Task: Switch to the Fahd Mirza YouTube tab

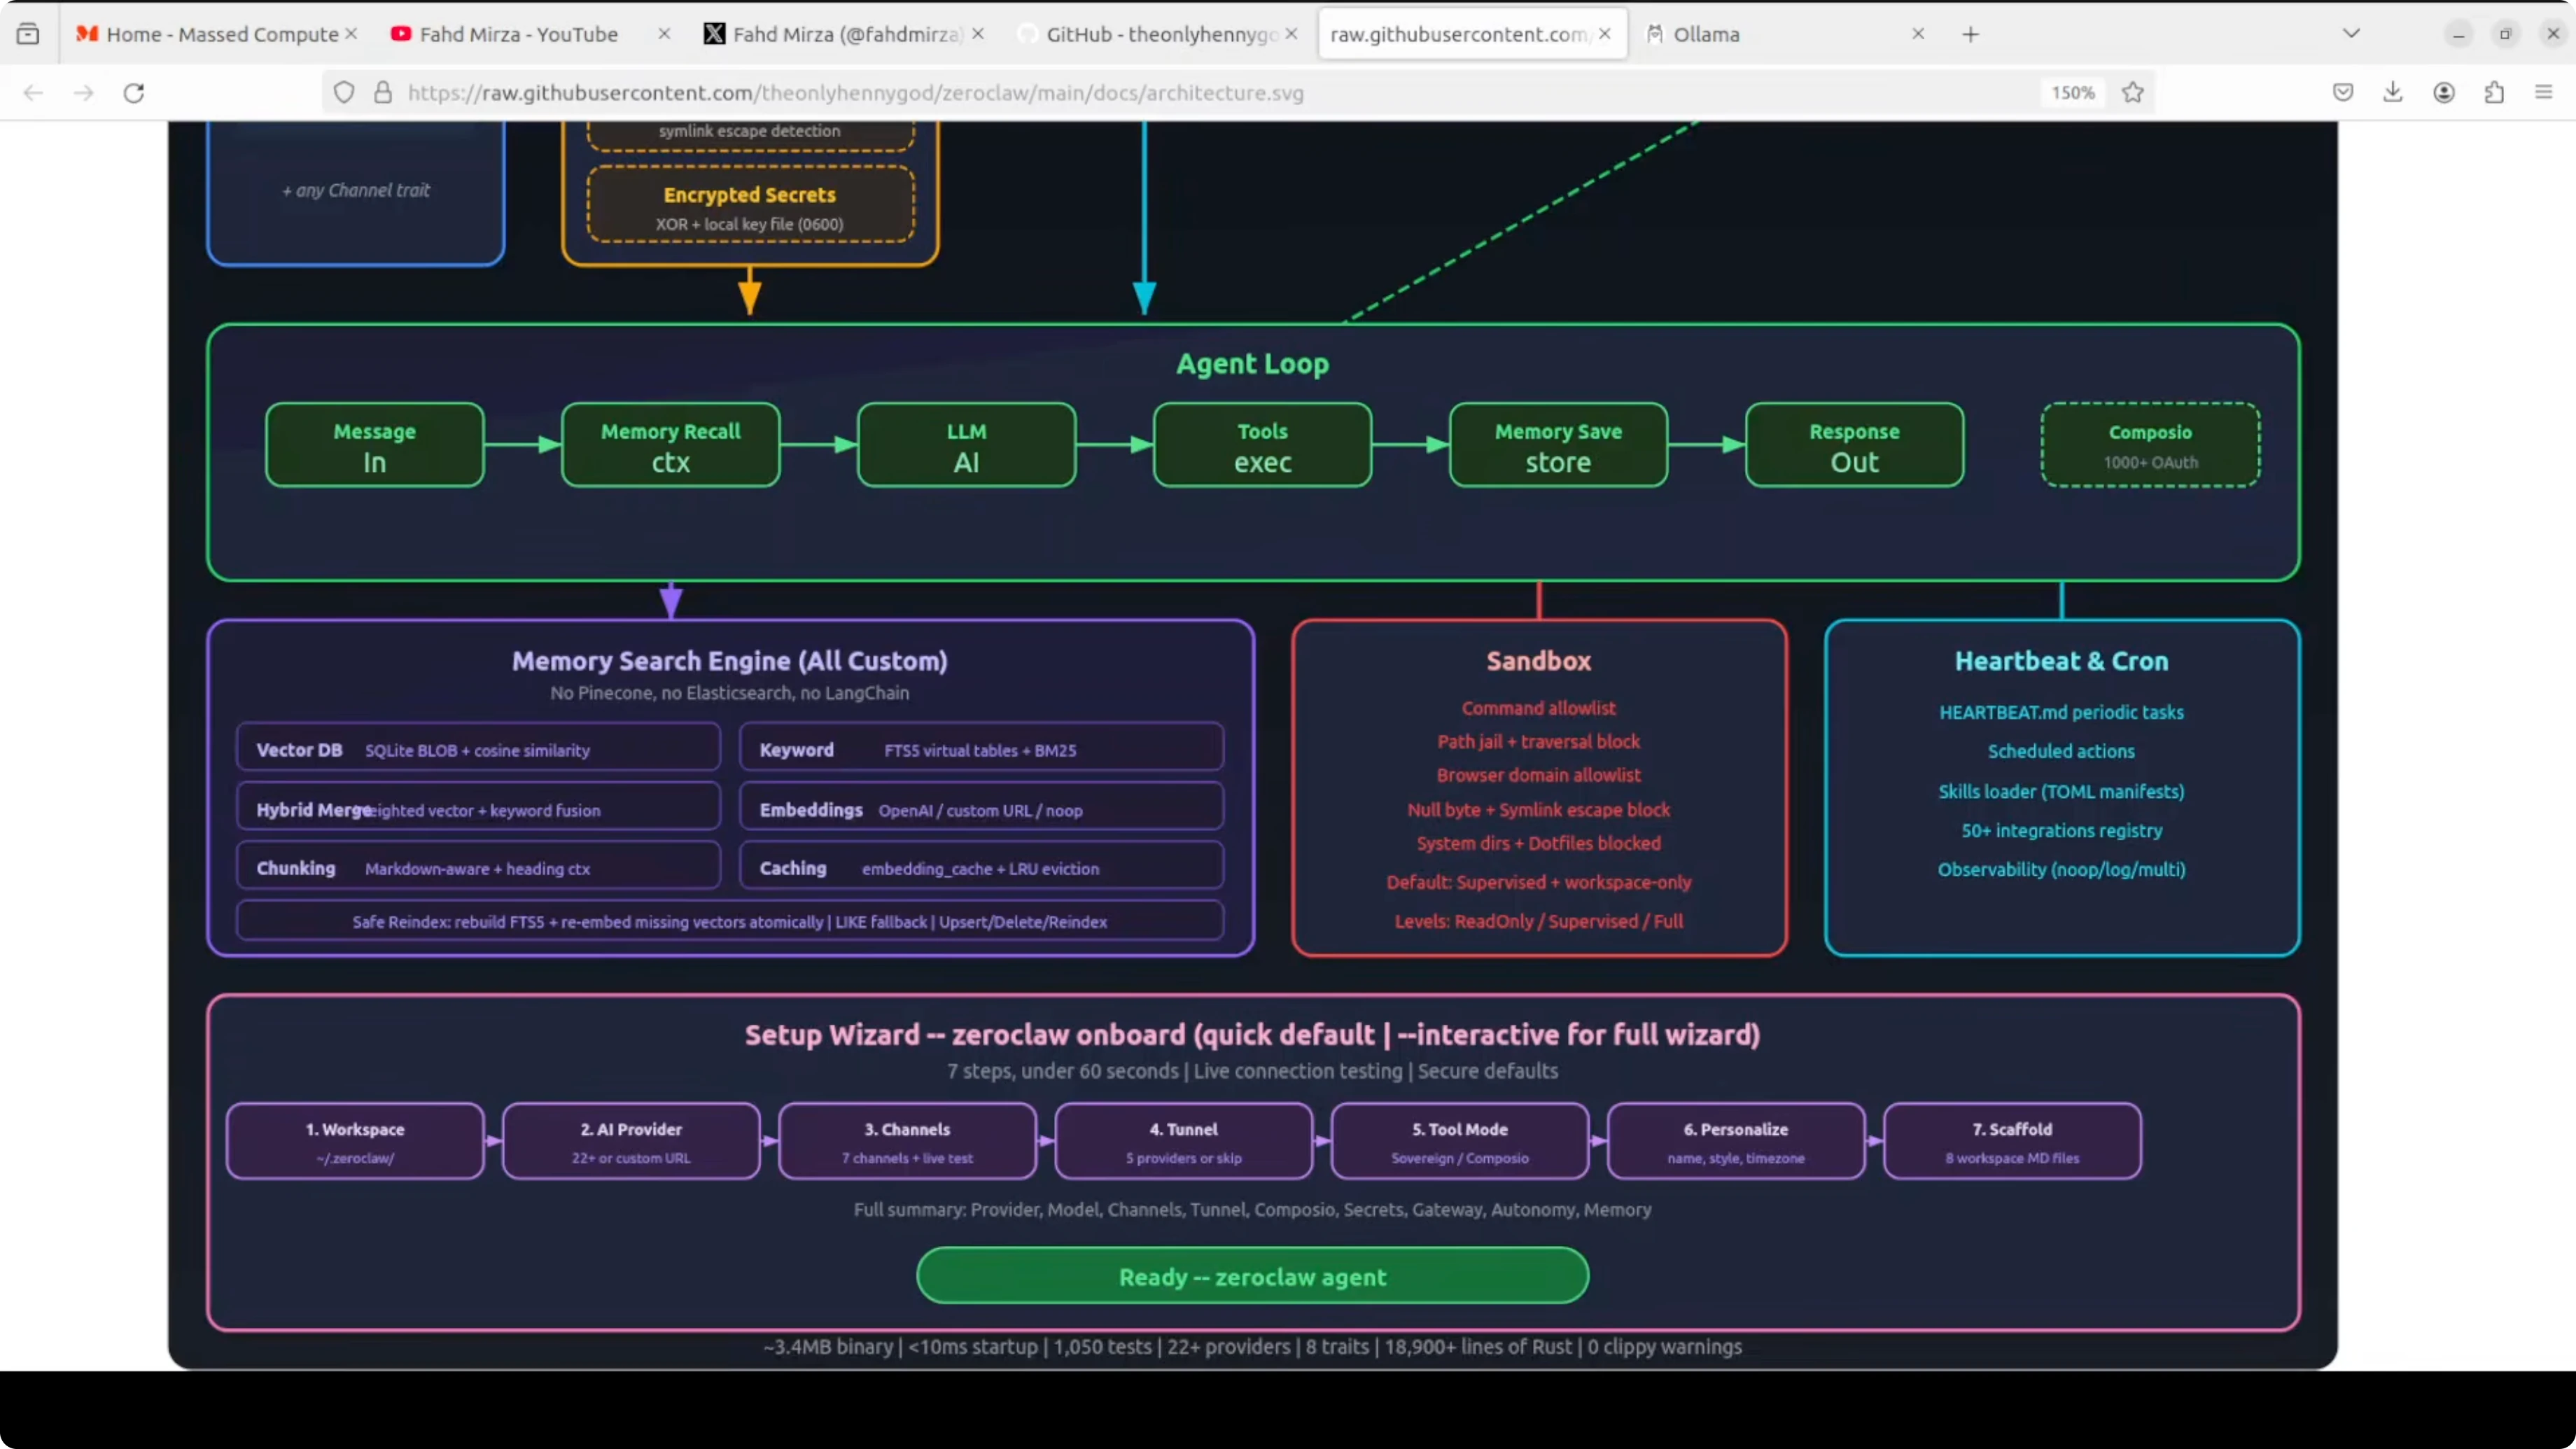Action: click(x=518, y=34)
